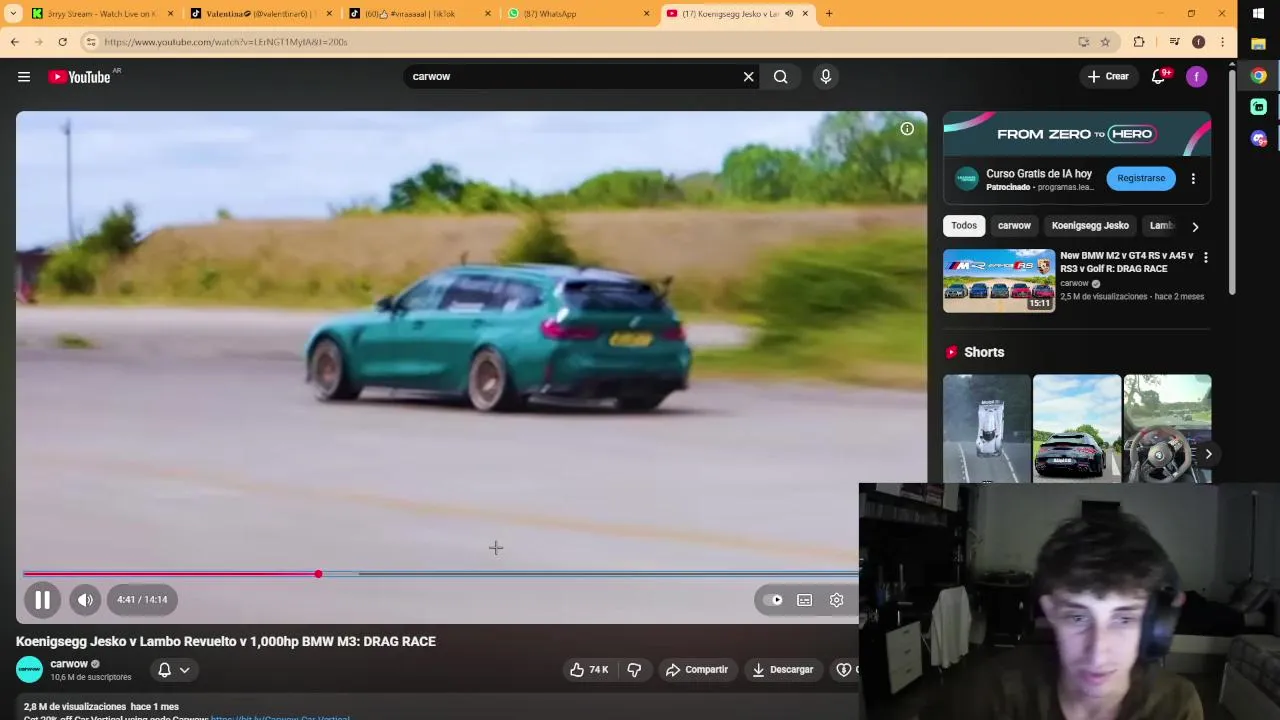
Task: Switch to the Valentina TikTok tab
Action: pyautogui.click(x=260, y=14)
